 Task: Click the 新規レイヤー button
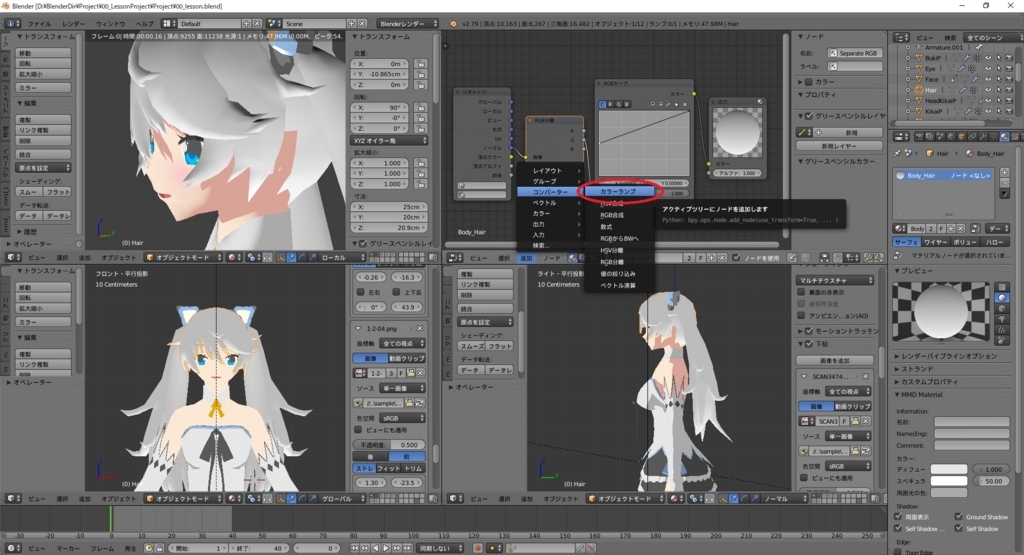coord(839,146)
